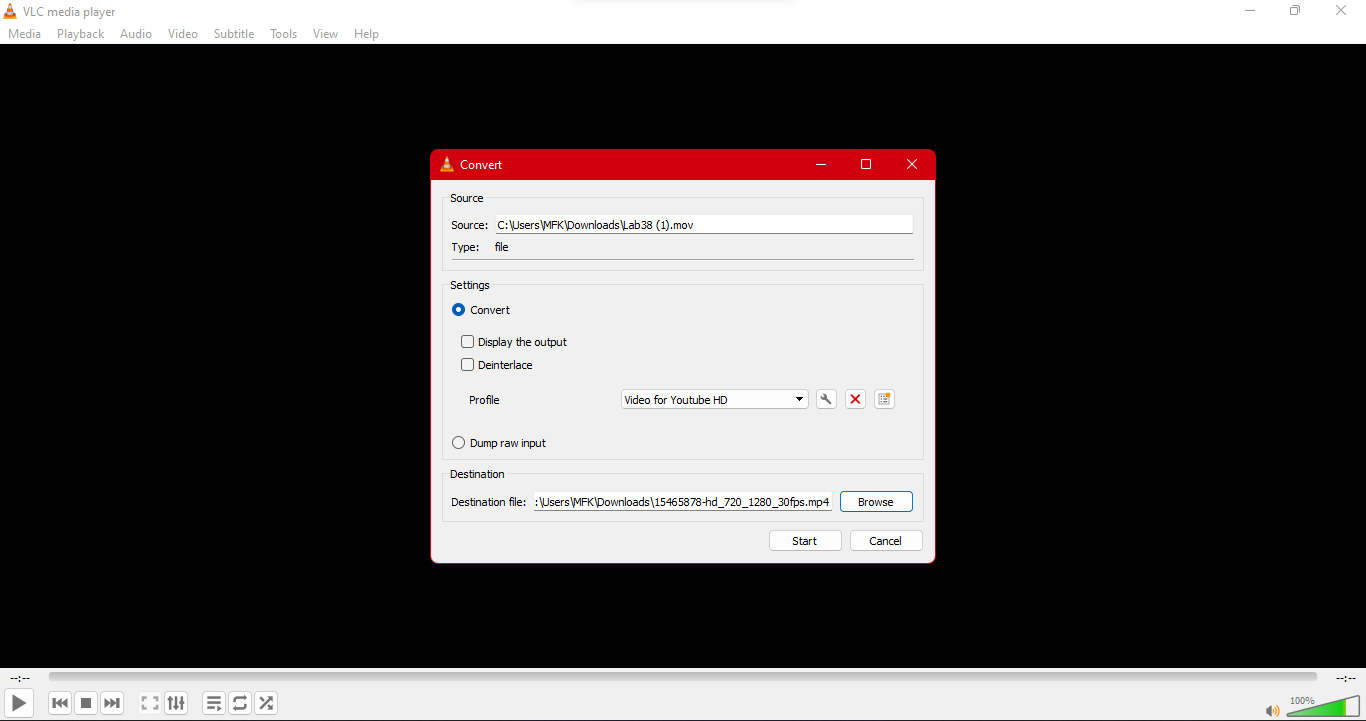This screenshot has width=1366, height=721.
Task: Click the volume slider at 100%
Action: pos(1323,708)
